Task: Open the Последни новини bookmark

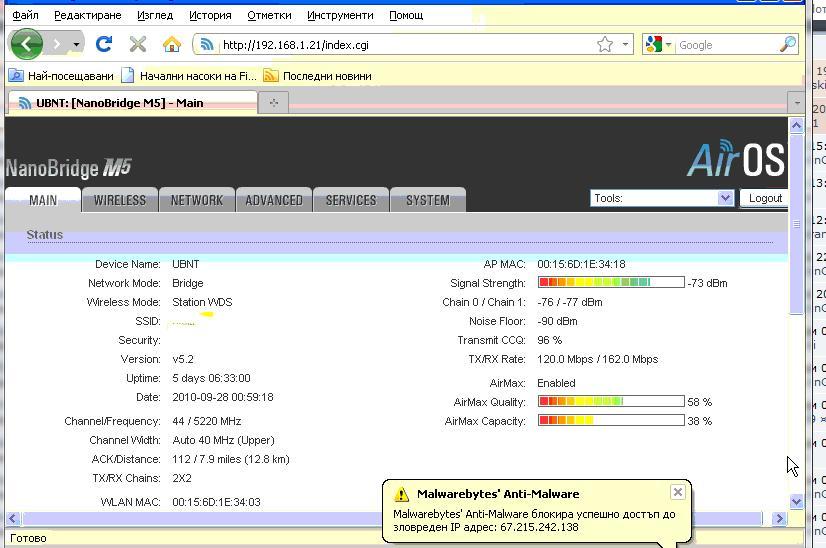Action: pos(326,75)
